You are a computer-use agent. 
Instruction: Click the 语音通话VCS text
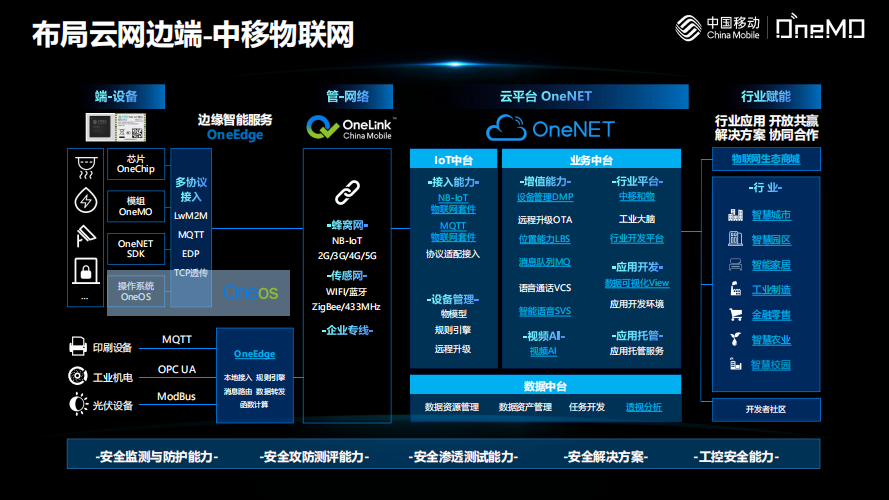(x=544, y=287)
